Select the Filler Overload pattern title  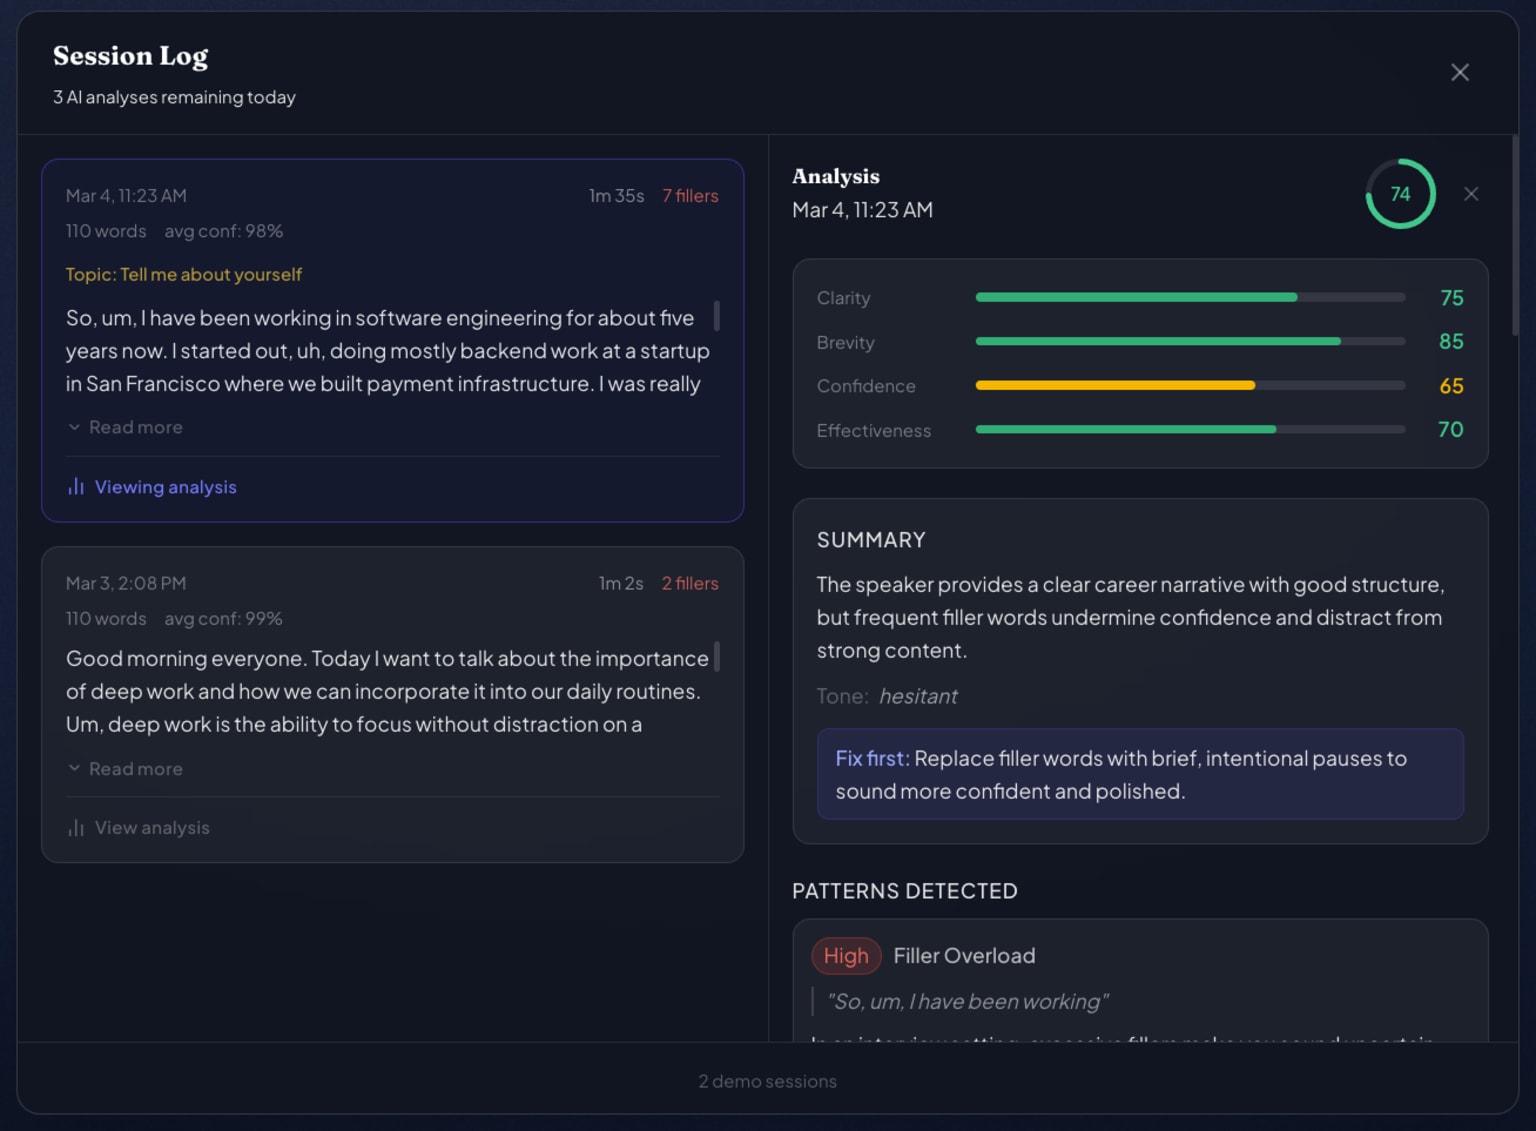(x=964, y=956)
